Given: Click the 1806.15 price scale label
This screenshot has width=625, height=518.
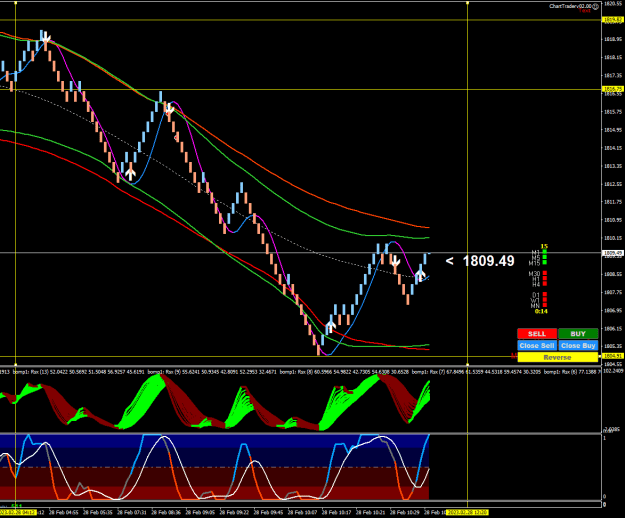Looking at the screenshot, I should pyautogui.click(x=613, y=329).
